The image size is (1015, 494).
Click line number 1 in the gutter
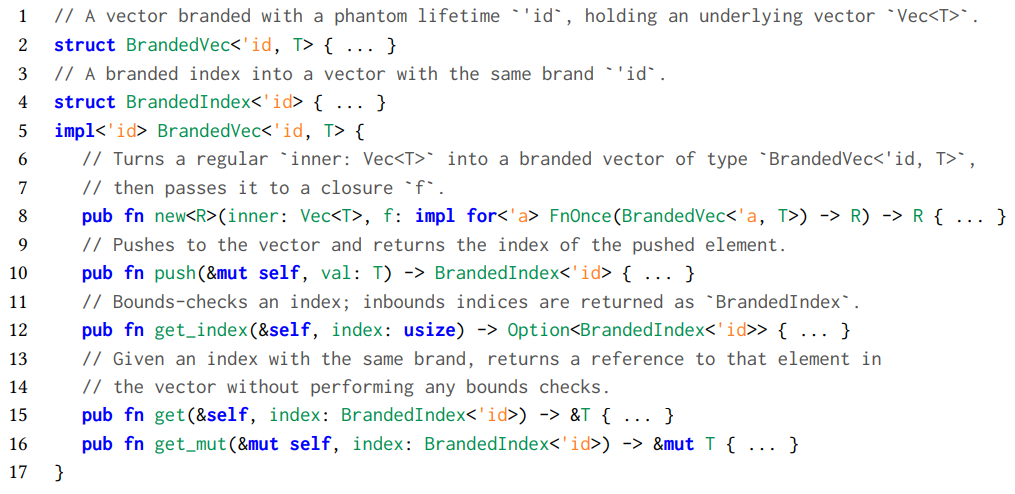coord(23,16)
